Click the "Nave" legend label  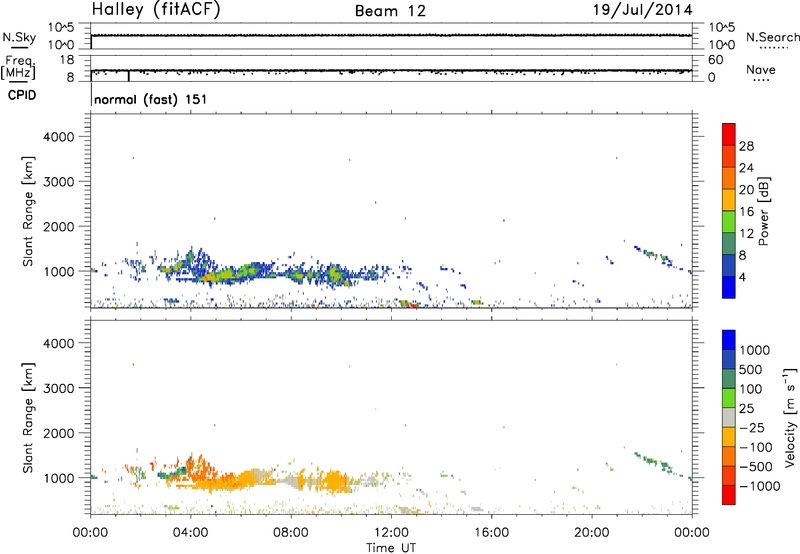[761, 69]
